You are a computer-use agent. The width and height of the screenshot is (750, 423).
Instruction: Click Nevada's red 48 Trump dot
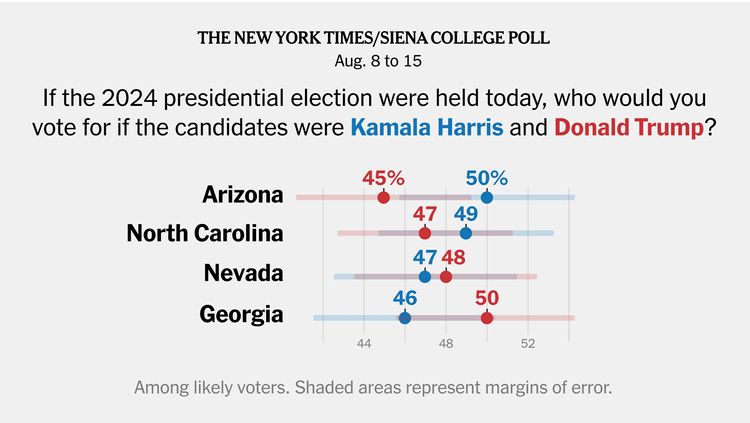(446, 277)
